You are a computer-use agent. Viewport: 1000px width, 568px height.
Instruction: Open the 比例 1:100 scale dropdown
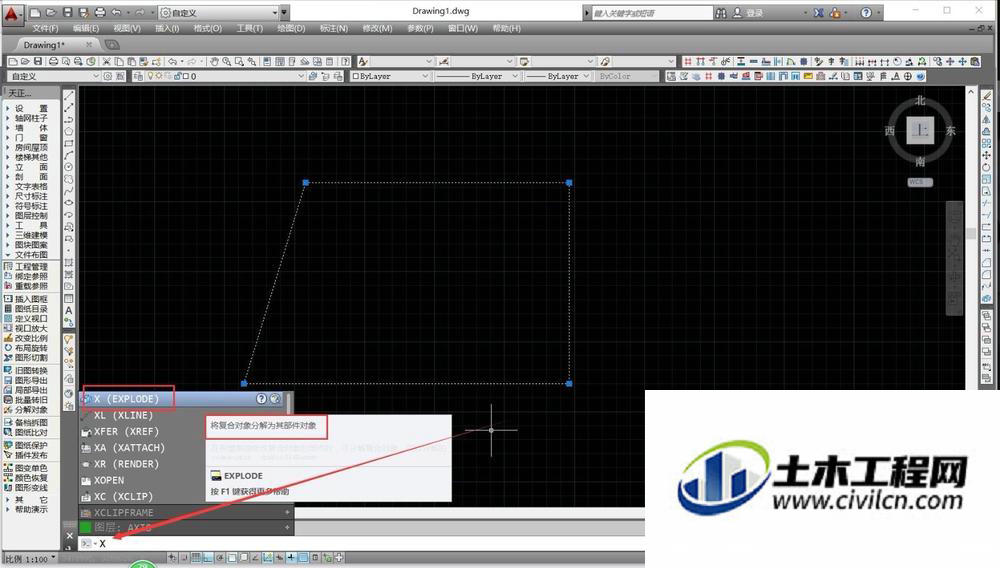tap(30, 559)
